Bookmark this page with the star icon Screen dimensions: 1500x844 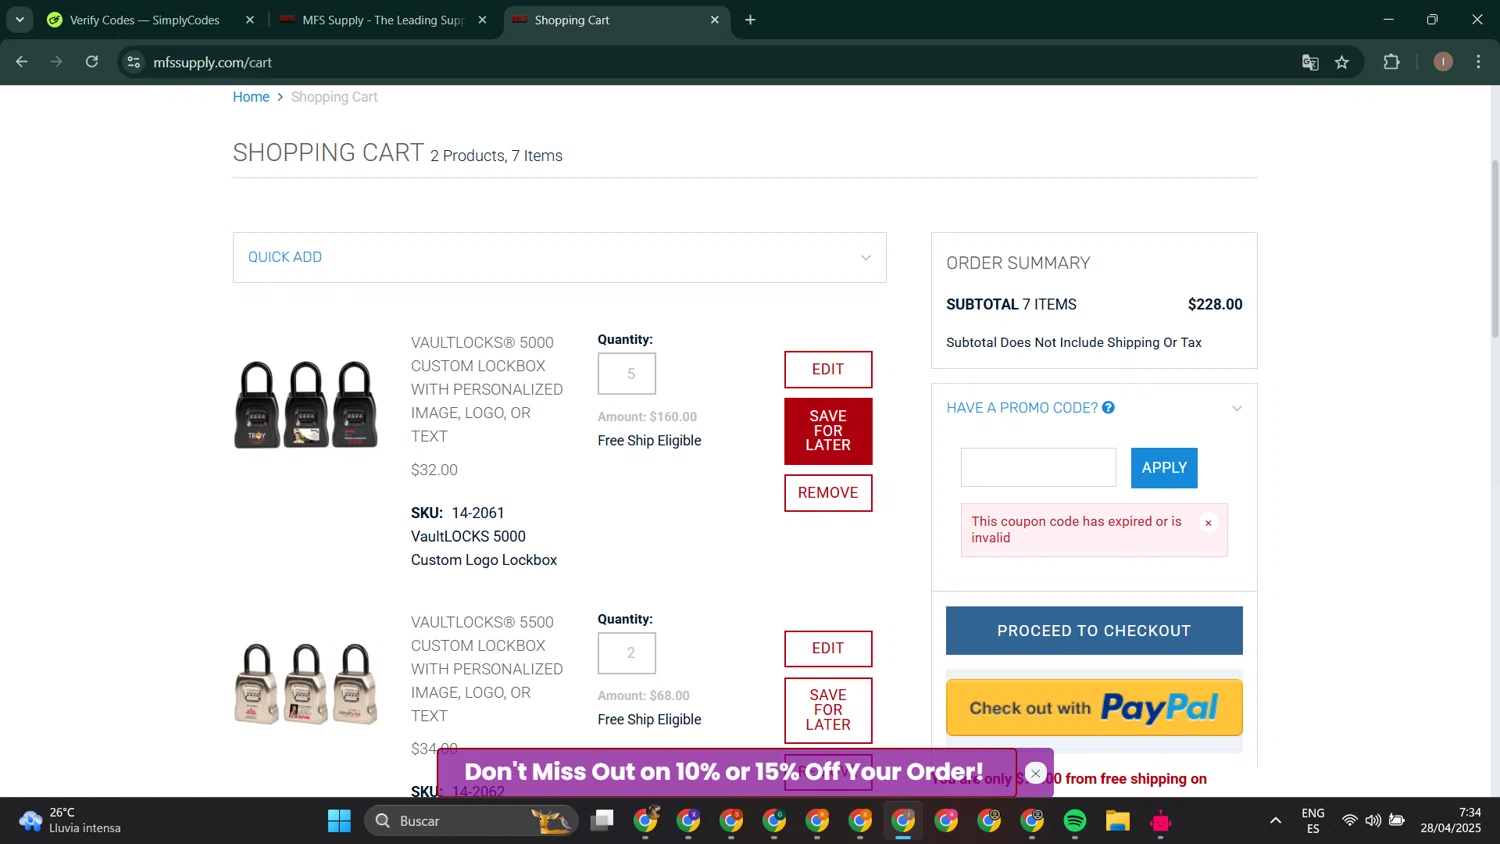[x=1342, y=62]
